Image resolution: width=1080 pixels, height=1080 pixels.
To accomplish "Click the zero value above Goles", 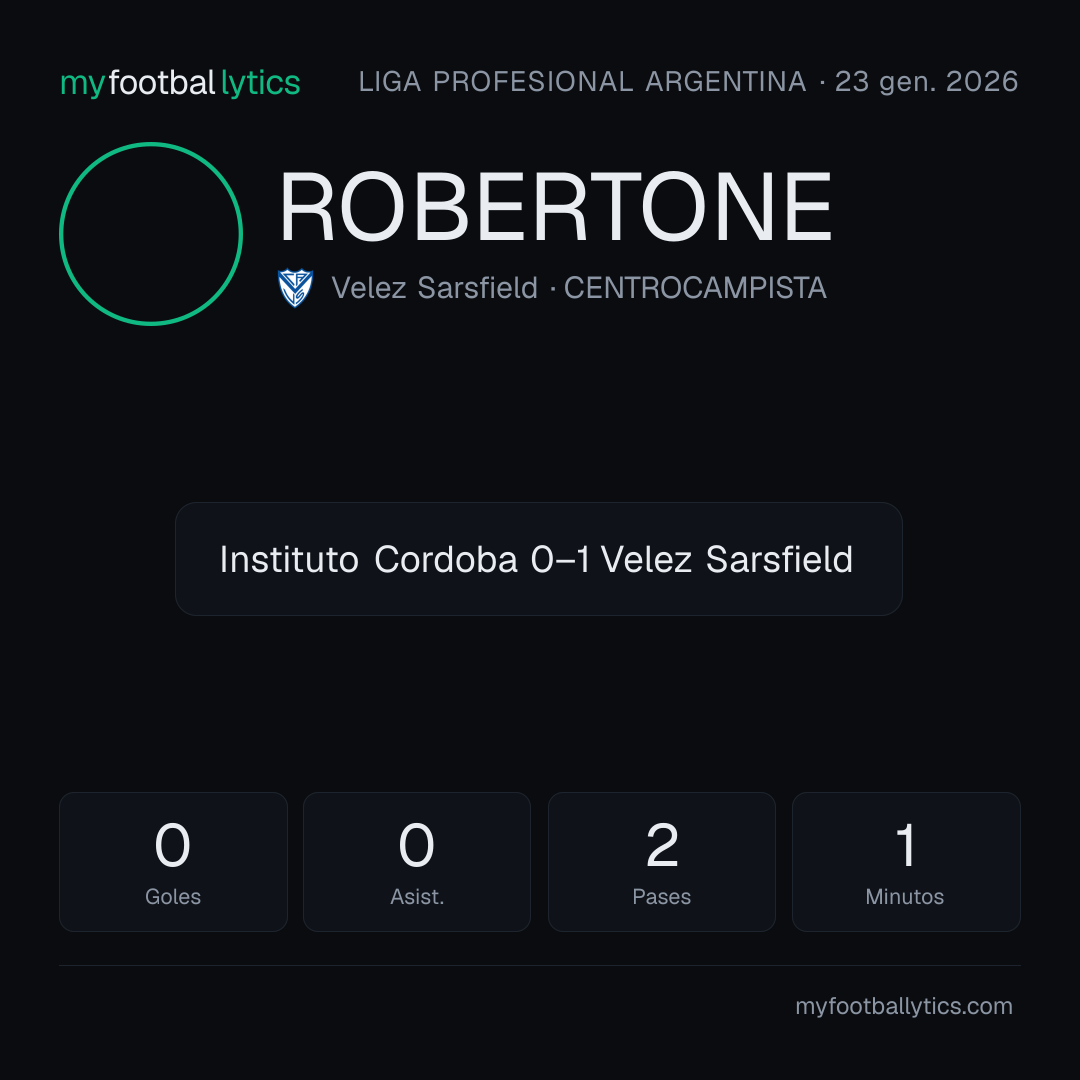I will (172, 845).
